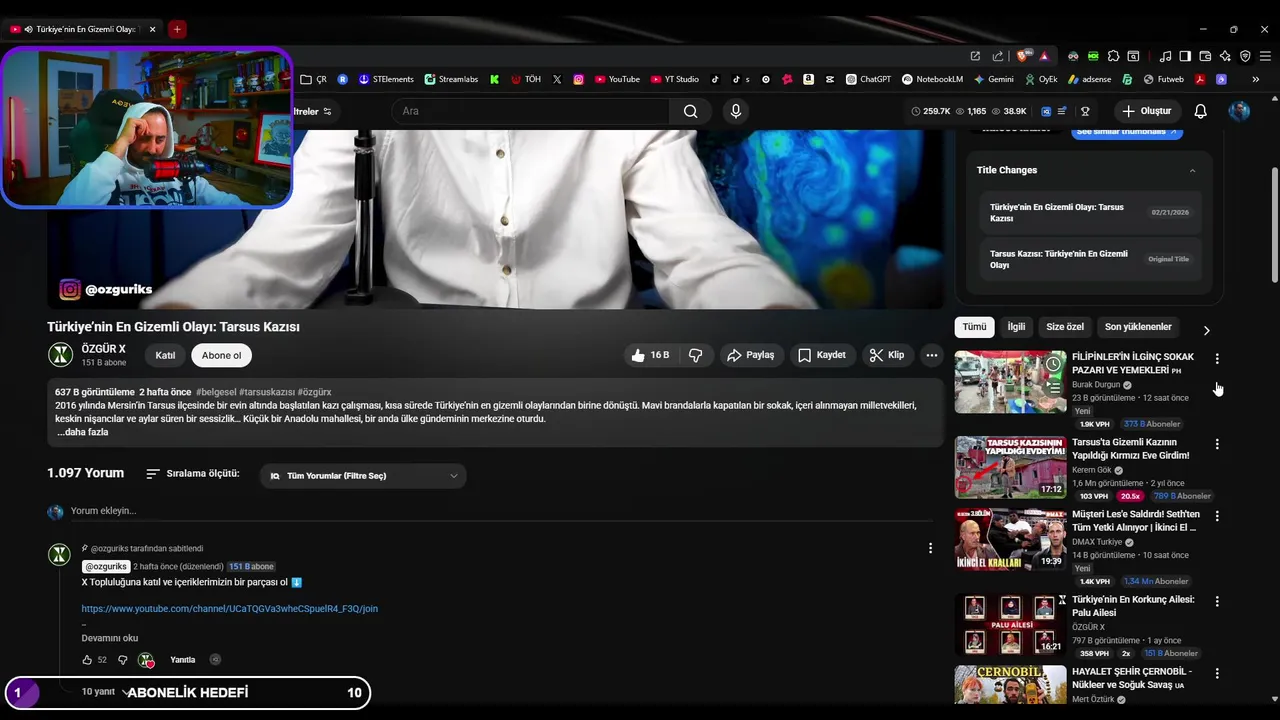The width and height of the screenshot is (1280, 720).
Task: Open the account avatar menu
Action: coord(1239,111)
